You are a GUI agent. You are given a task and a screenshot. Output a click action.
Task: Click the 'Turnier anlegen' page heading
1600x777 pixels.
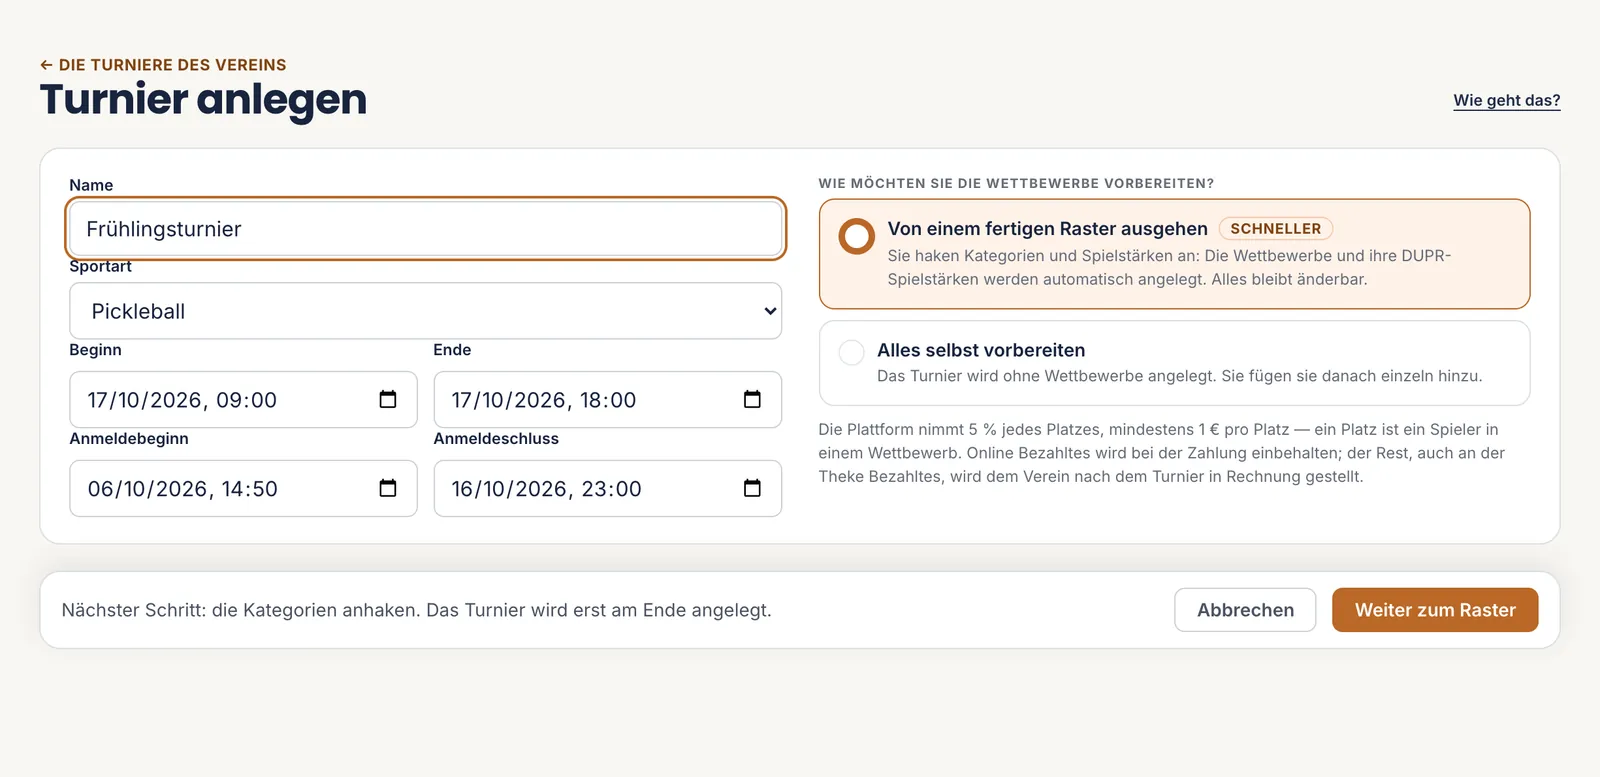[x=203, y=99]
